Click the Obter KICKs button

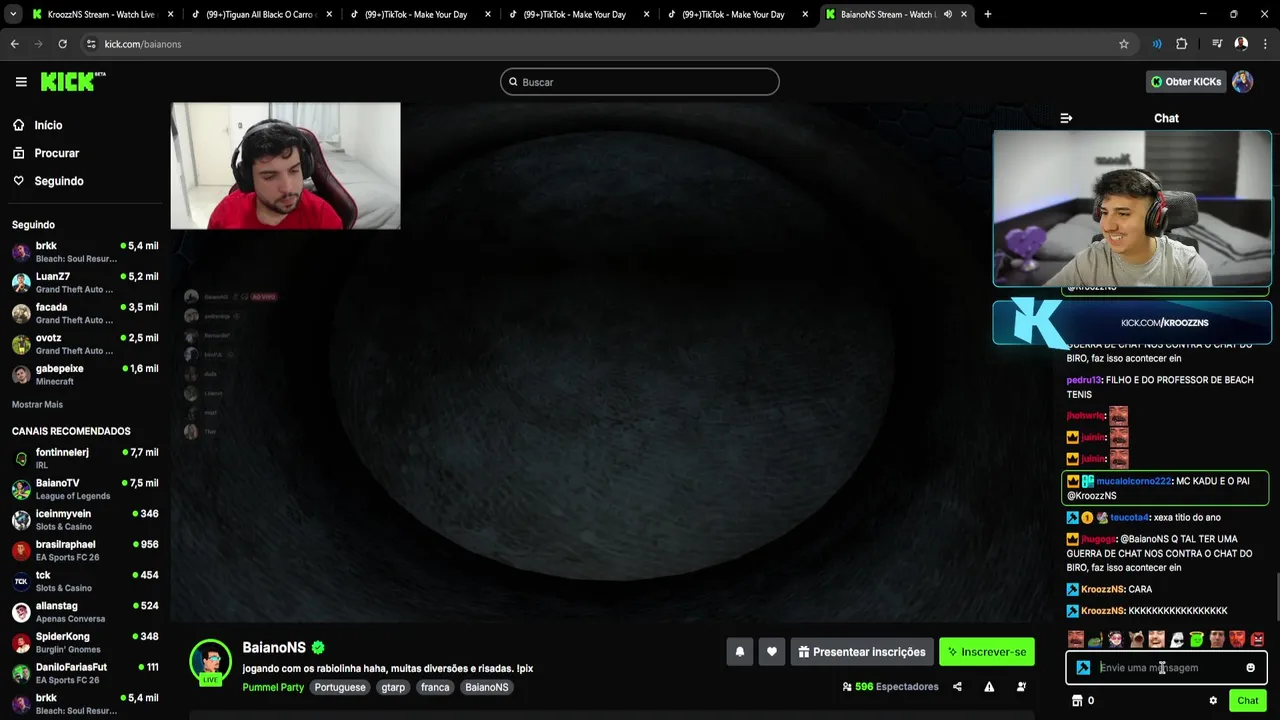[x=1185, y=82]
